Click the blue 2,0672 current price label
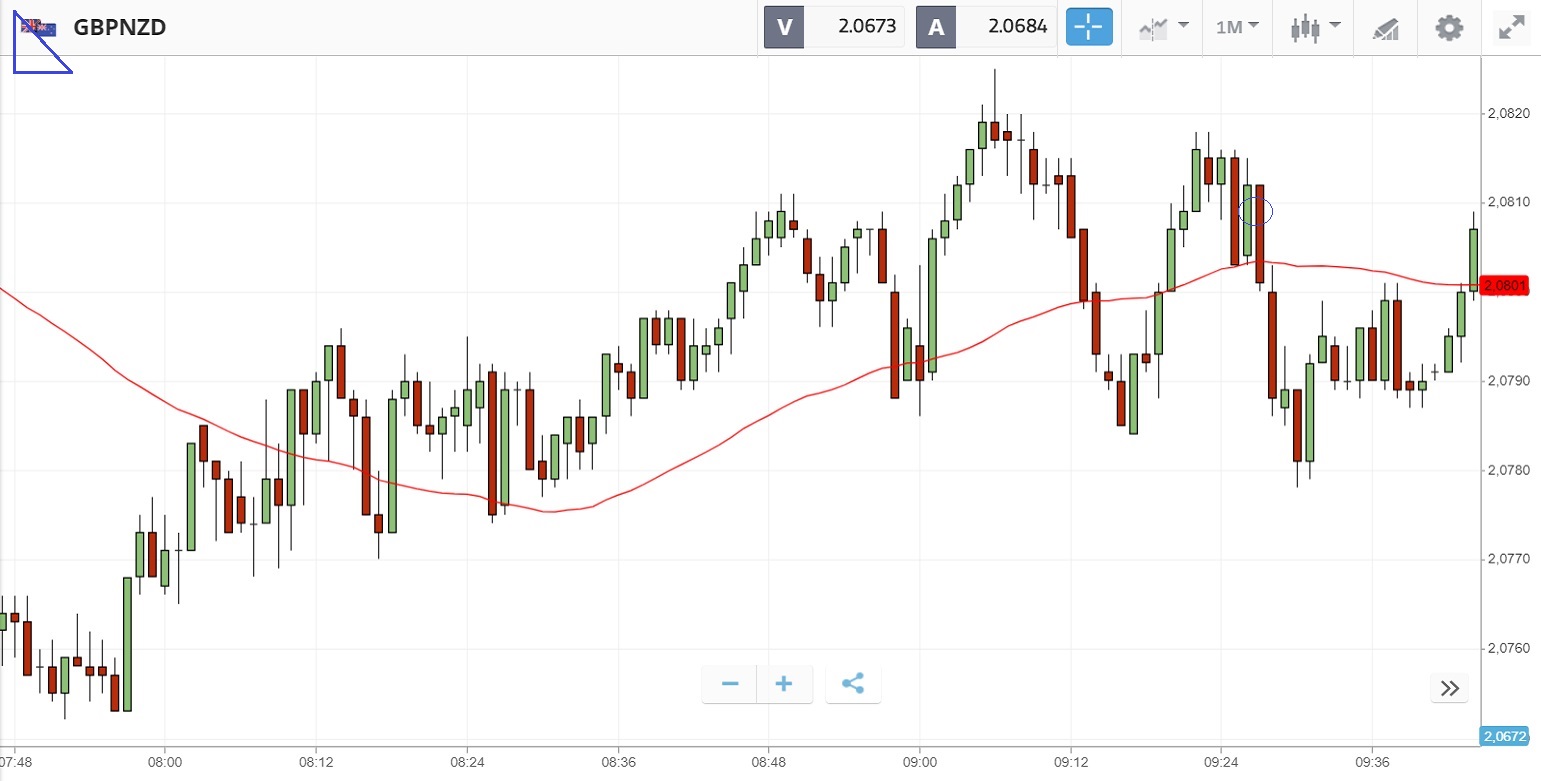 coord(1505,736)
